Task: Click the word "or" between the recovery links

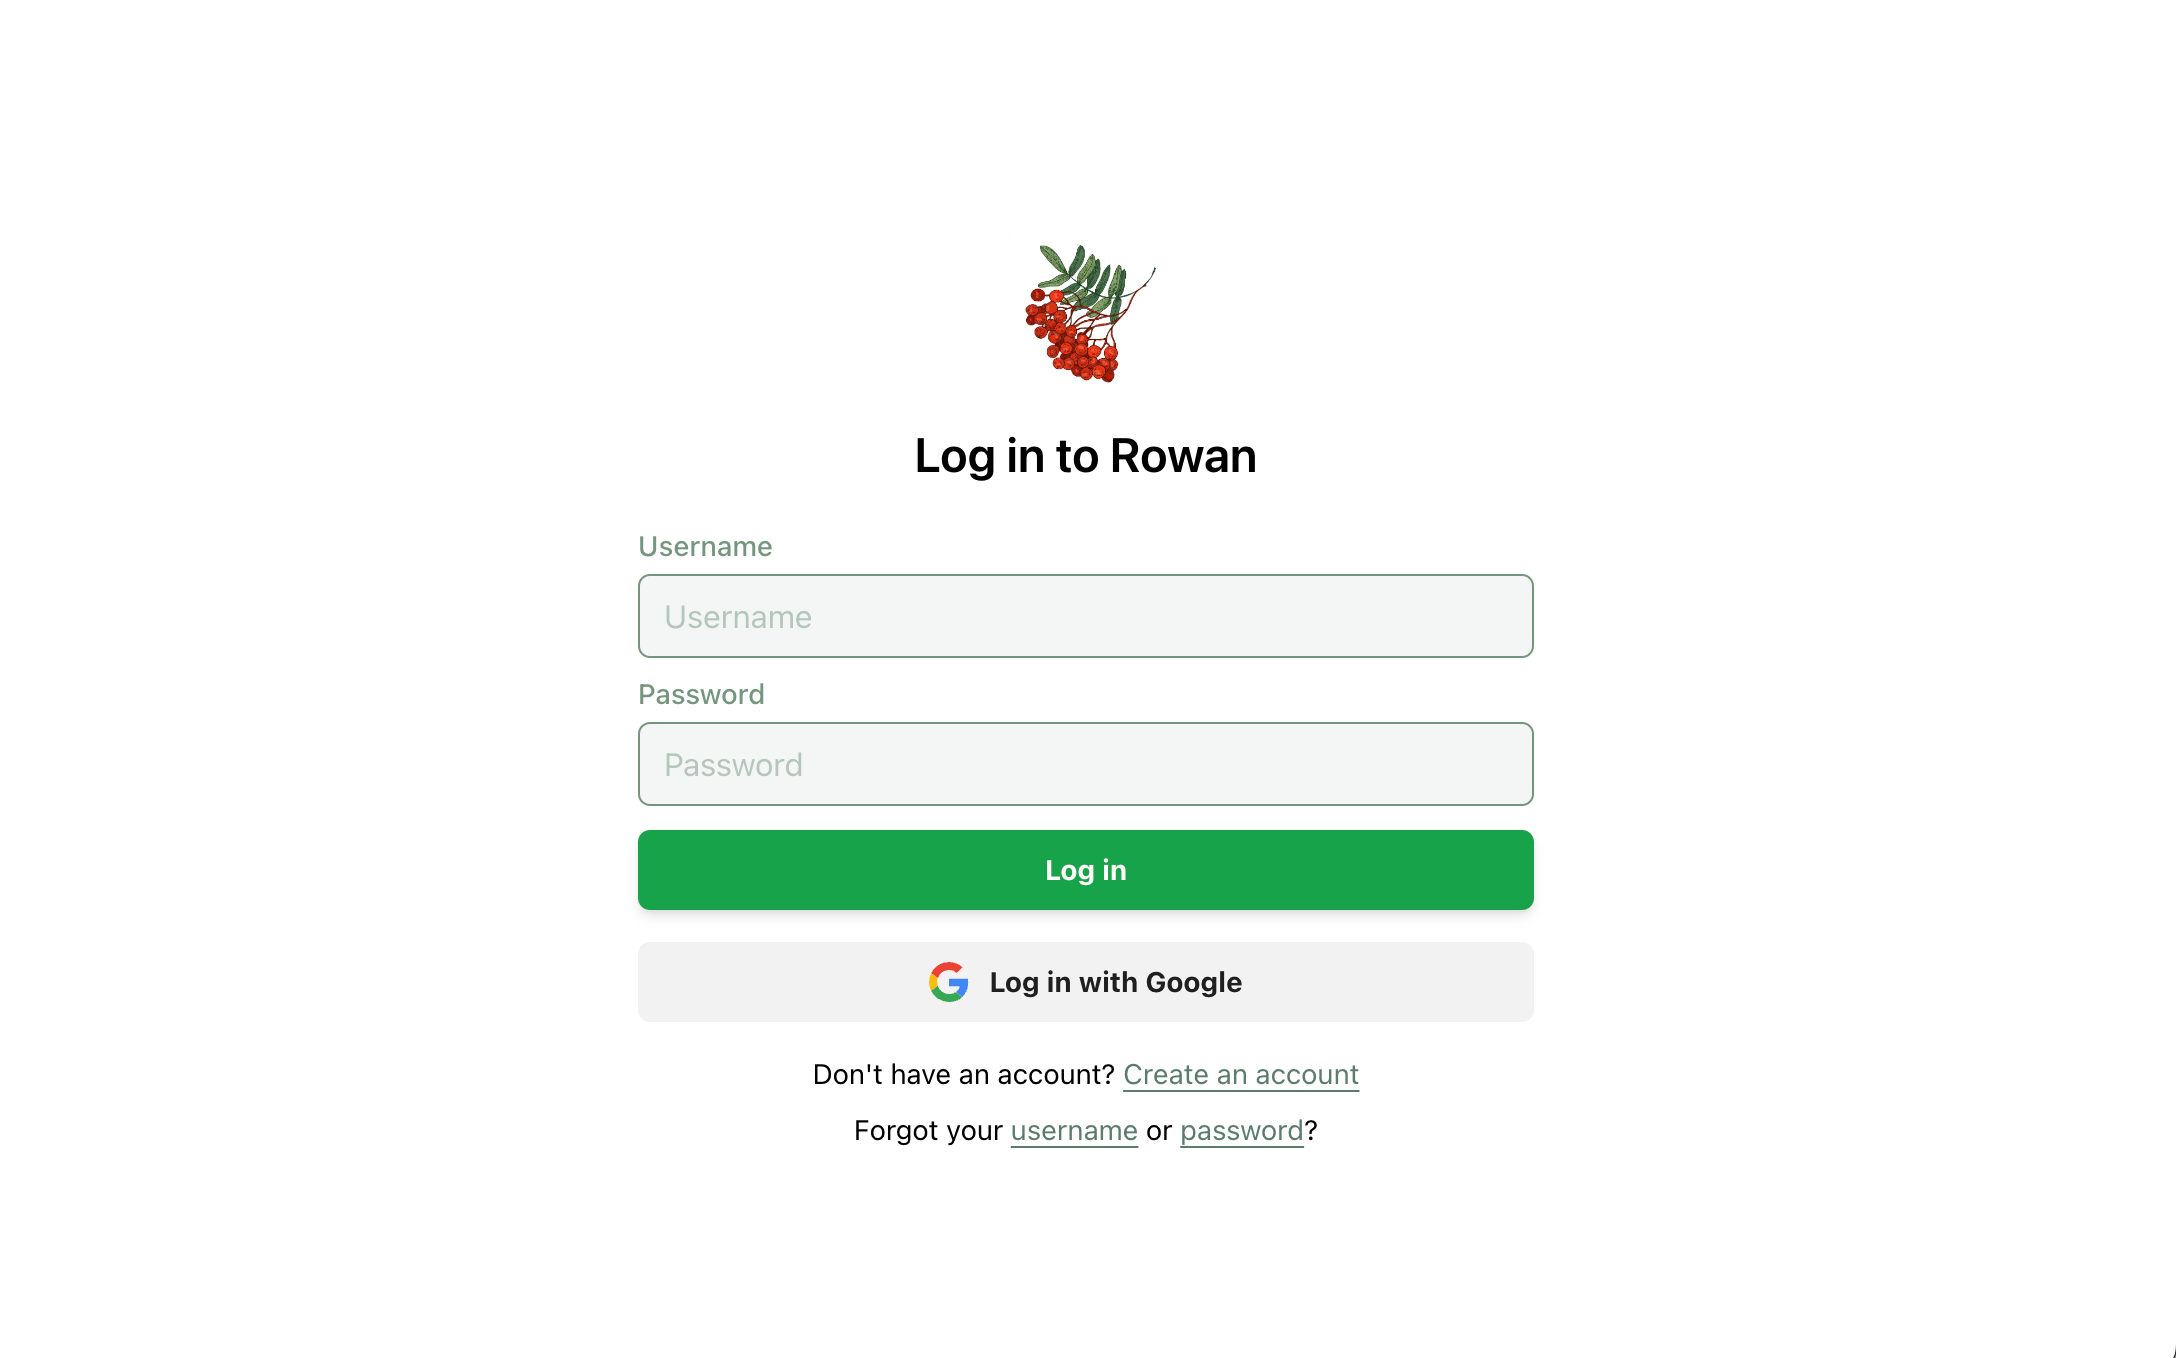Action: tap(1159, 1131)
